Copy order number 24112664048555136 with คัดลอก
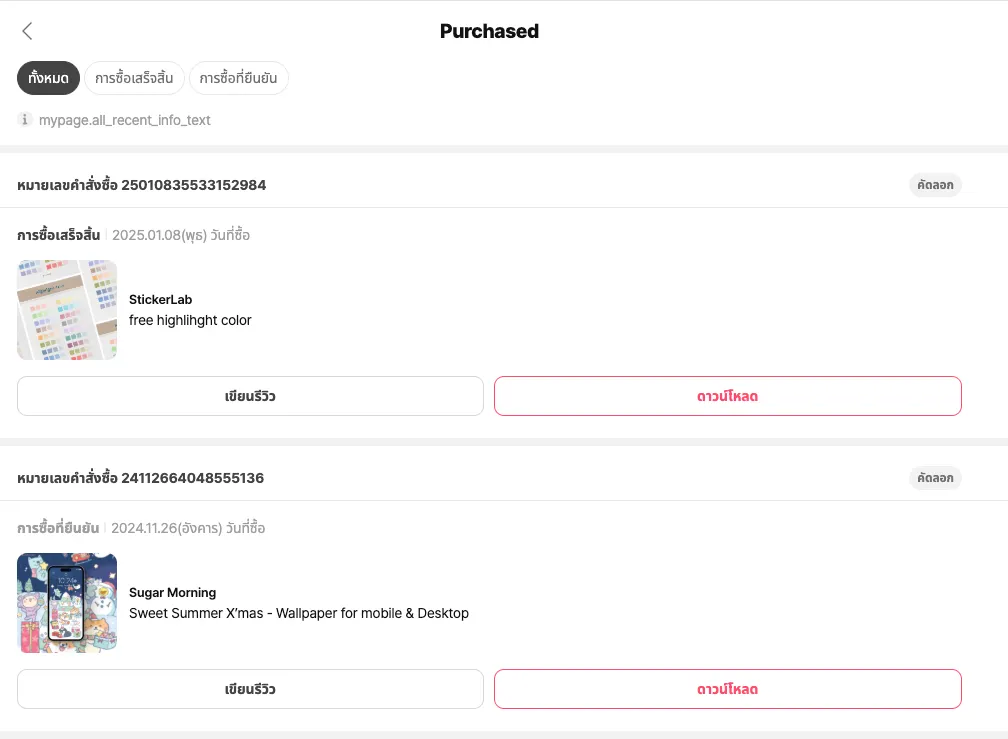1008x739 pixels. click(935, 478)
